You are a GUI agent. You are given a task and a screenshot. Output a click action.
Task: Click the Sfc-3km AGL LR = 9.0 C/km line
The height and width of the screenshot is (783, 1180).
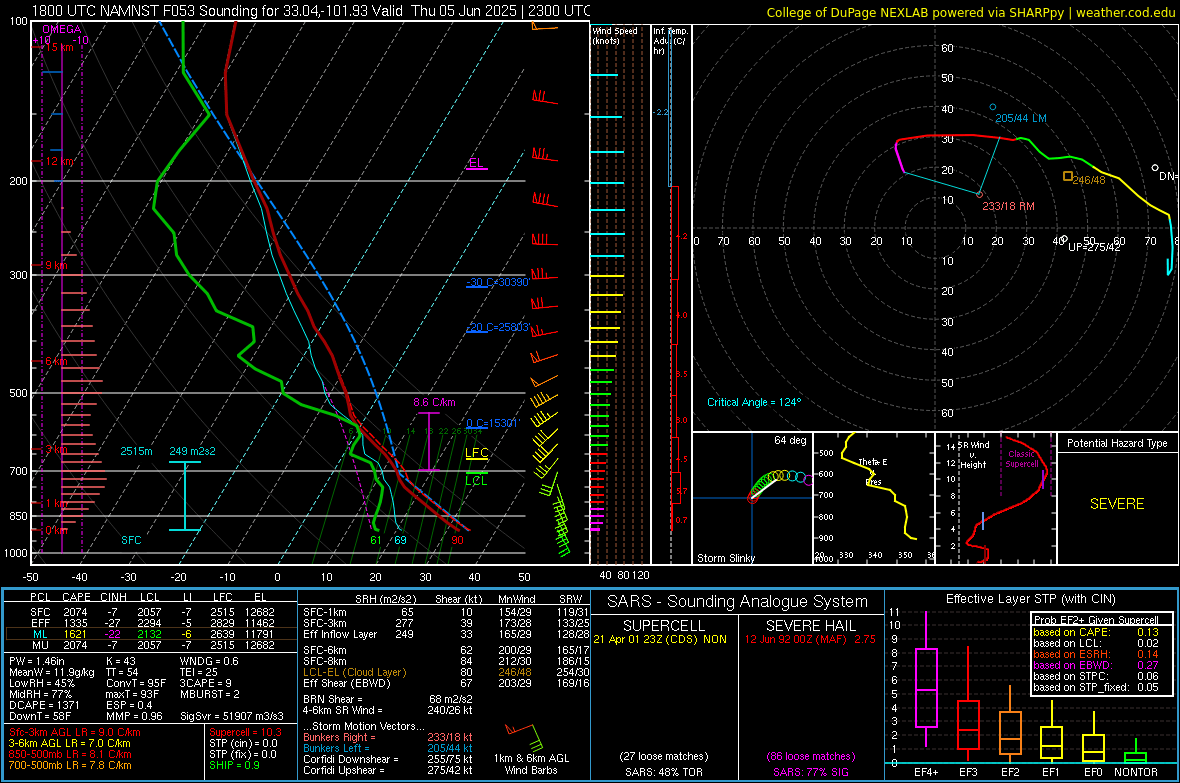(x=75, y=732)
